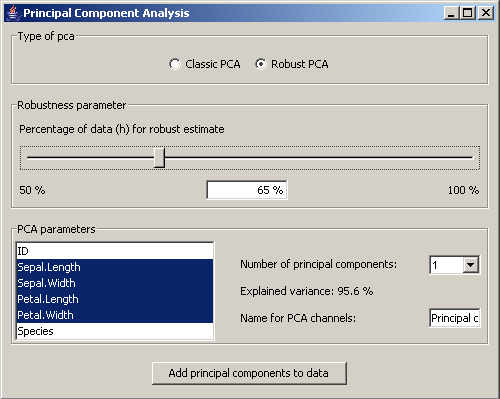500x399 pixels.
Task: Select Petal.Length in the variables list
Action: (x=115, y=299)
